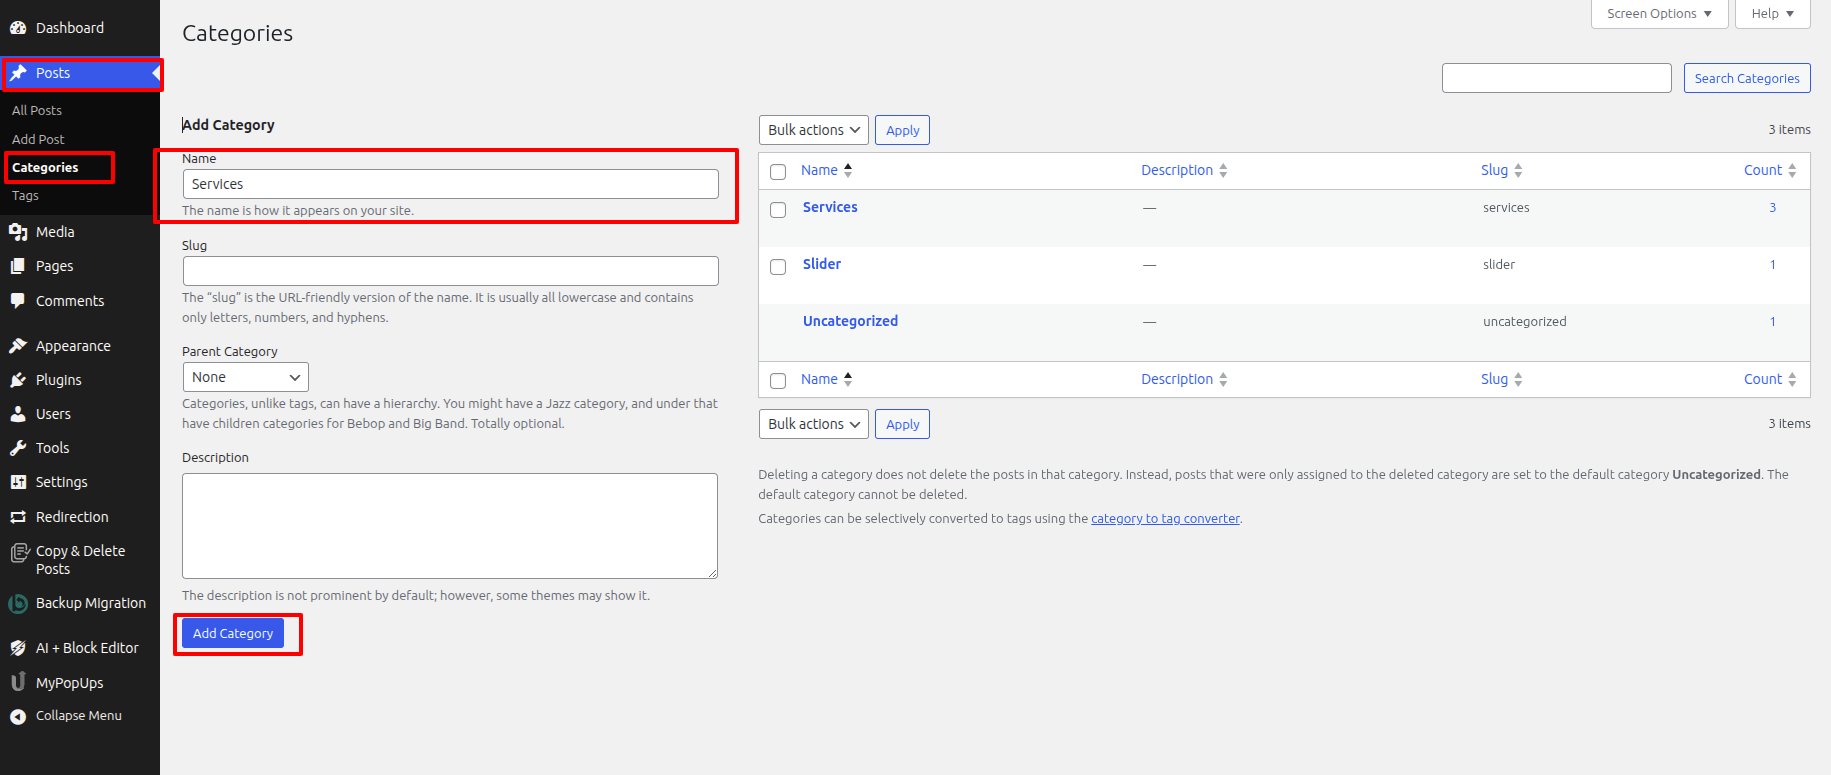Expand the Screen Options panel
The height and width of the screenshot is (775, 1831).
[x=1658, y=14]
